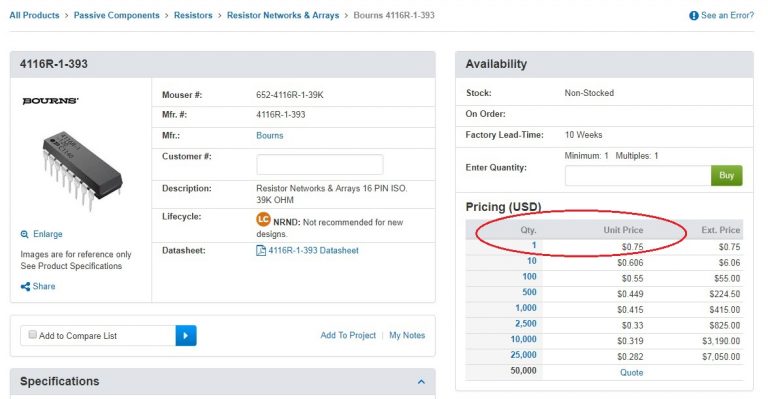Screen dimensions: 768x399
Task: Click the See an Error info icon
Action: point(694,16)
